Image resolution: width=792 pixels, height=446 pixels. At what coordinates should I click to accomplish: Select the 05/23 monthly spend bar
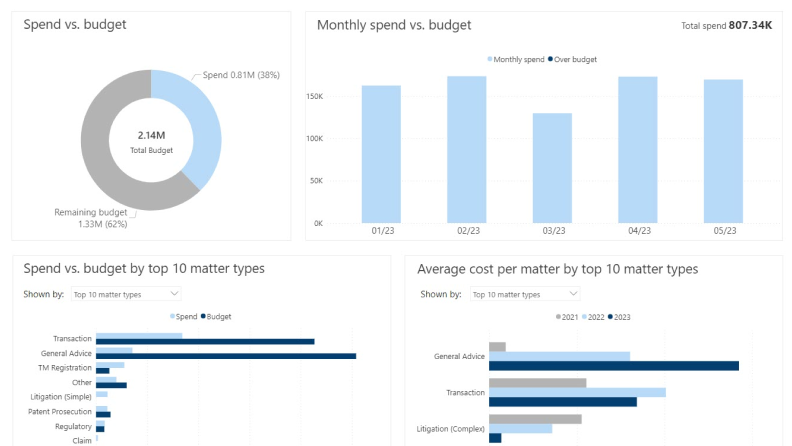point(723,151)
